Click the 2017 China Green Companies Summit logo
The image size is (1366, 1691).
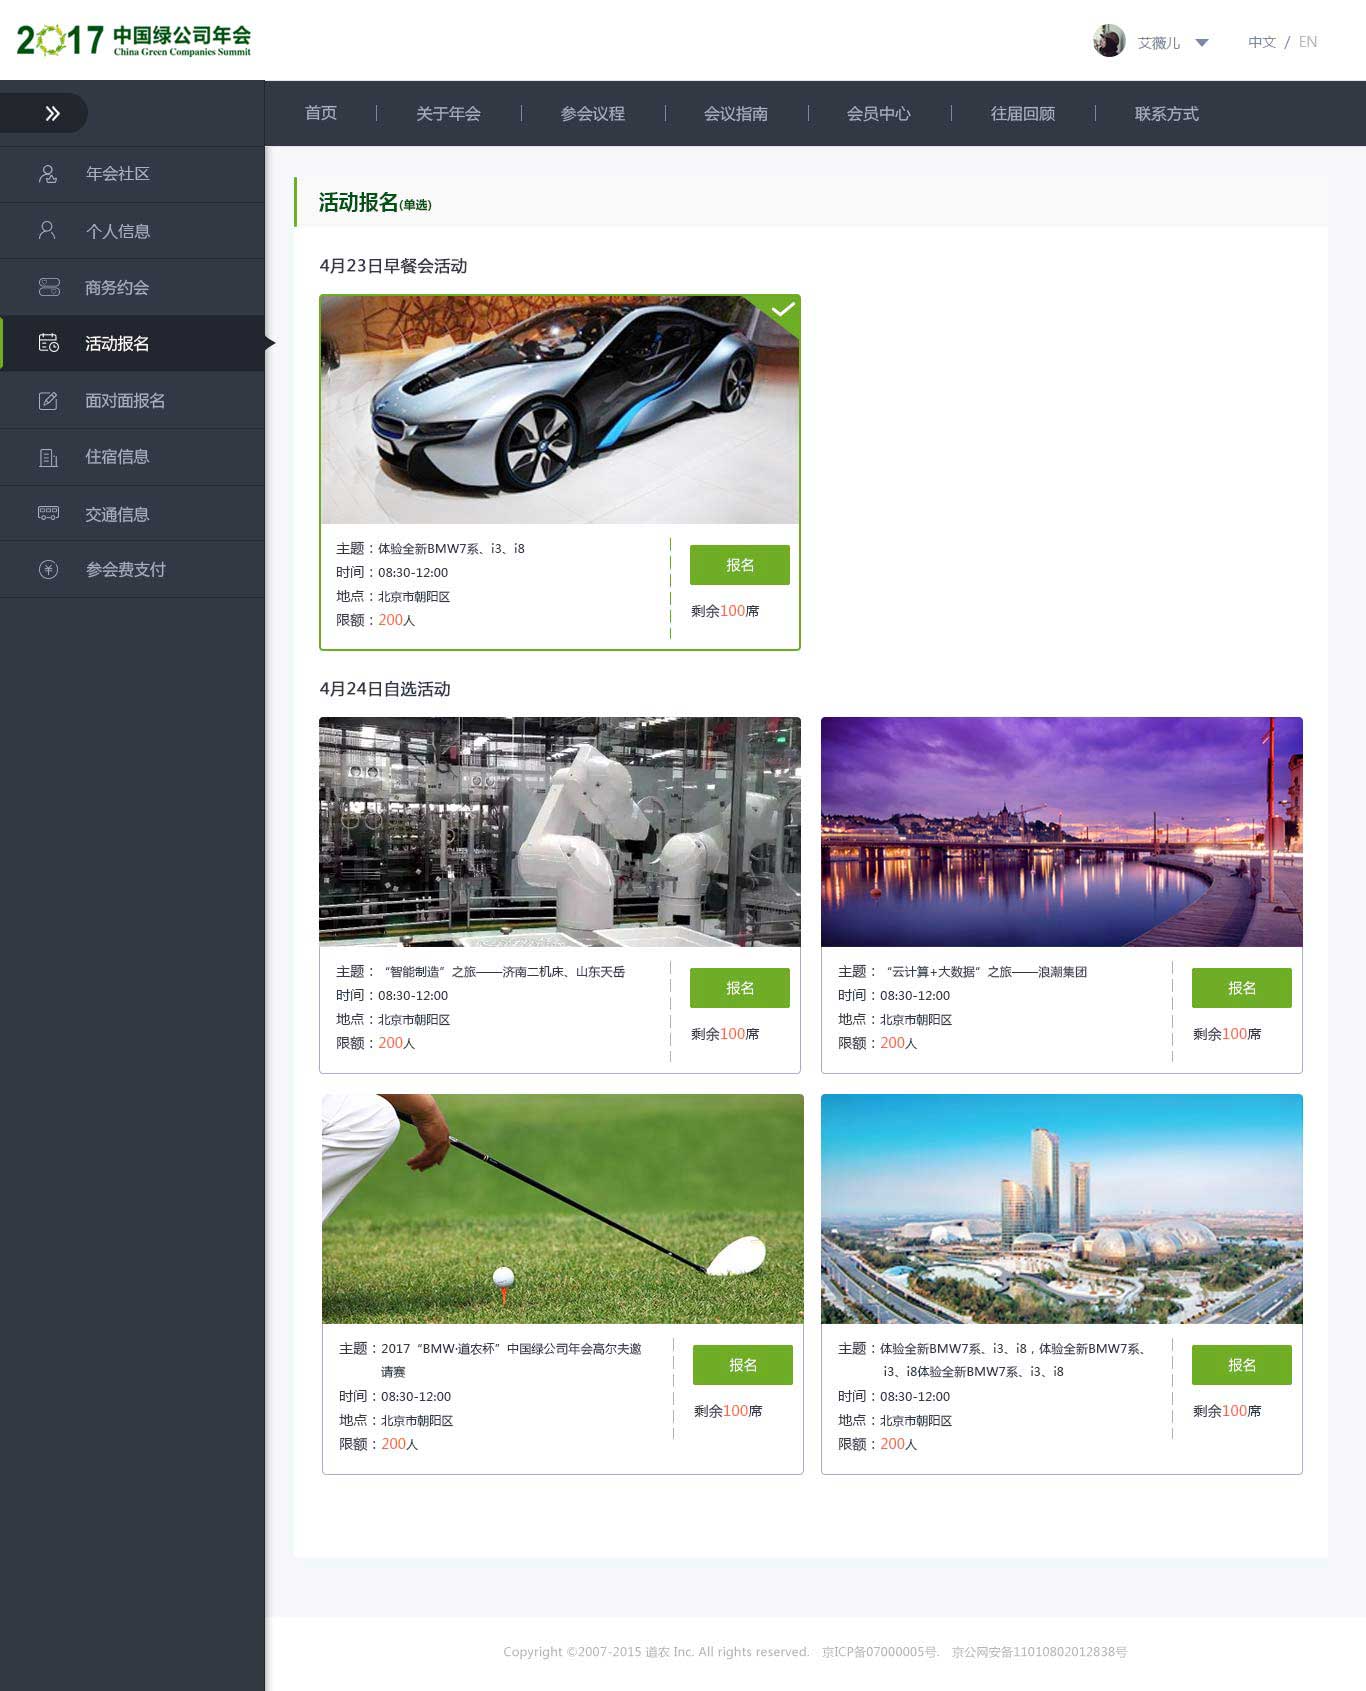point(134,40)
